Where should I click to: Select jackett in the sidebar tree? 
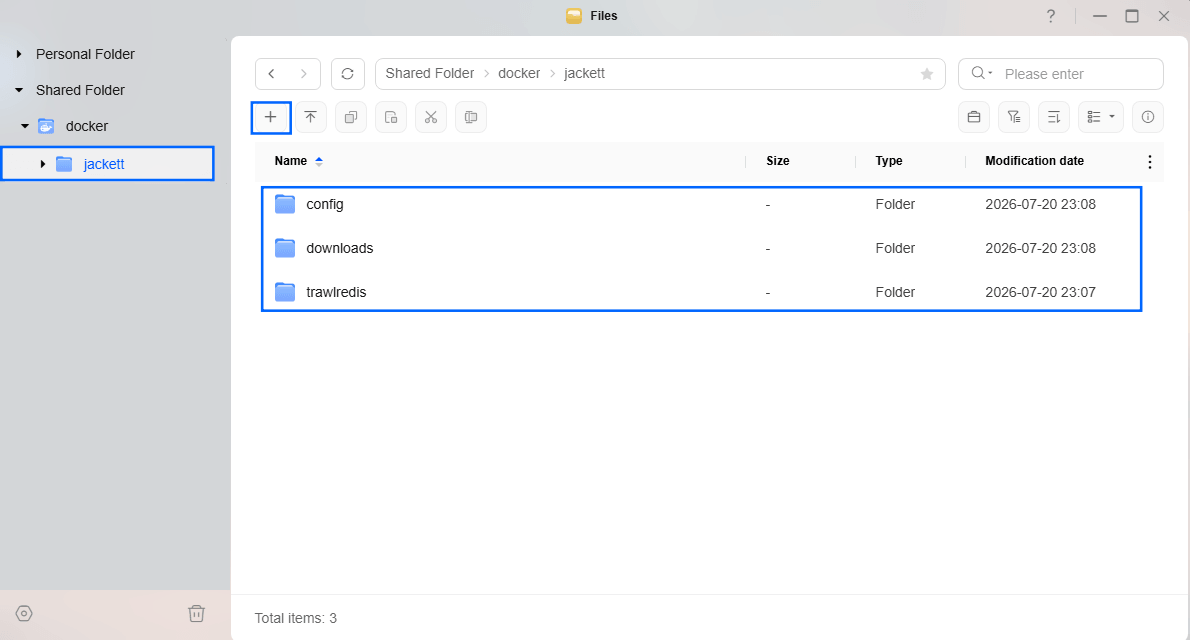click(x=104, y=164)
